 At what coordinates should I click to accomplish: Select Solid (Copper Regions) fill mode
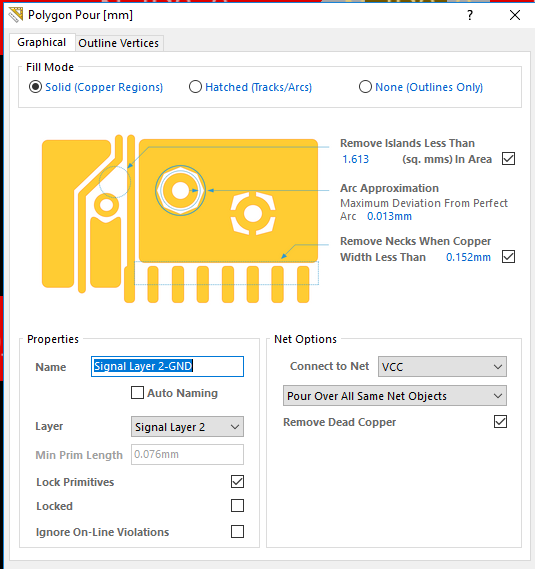(35, 87)
